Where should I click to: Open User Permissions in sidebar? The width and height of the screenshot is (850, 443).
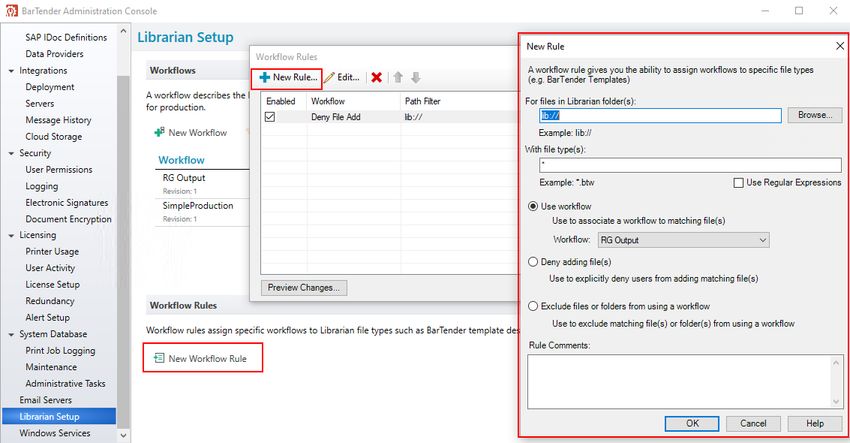pyautogui.click(x=59, y=169)
